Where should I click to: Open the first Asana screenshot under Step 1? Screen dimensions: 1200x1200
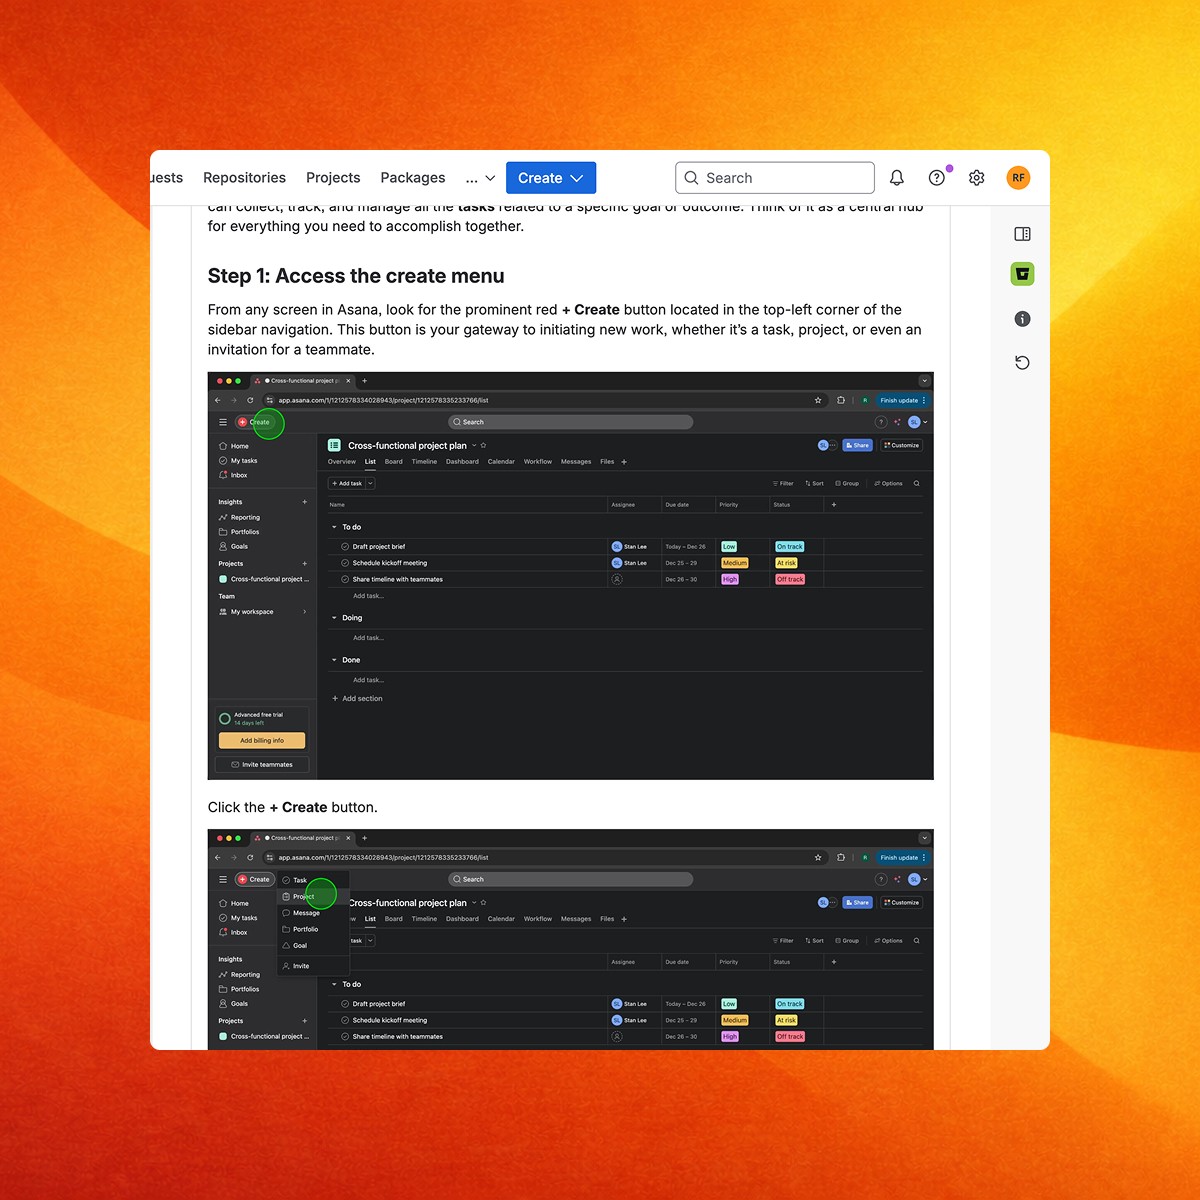pyautogui.click(x=571, y=576)
